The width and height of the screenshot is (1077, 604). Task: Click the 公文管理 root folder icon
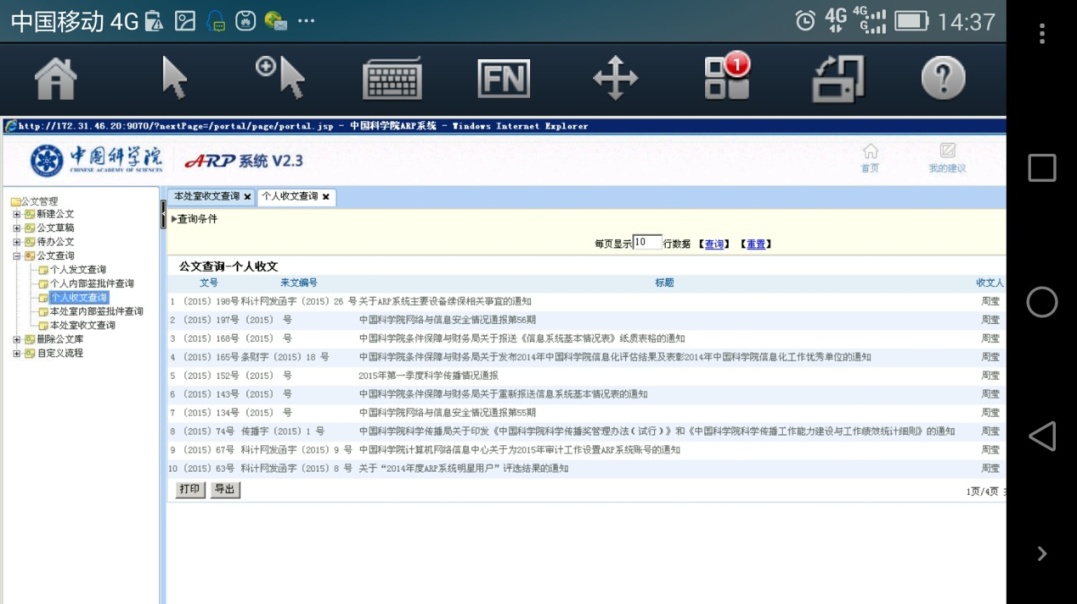15,201
